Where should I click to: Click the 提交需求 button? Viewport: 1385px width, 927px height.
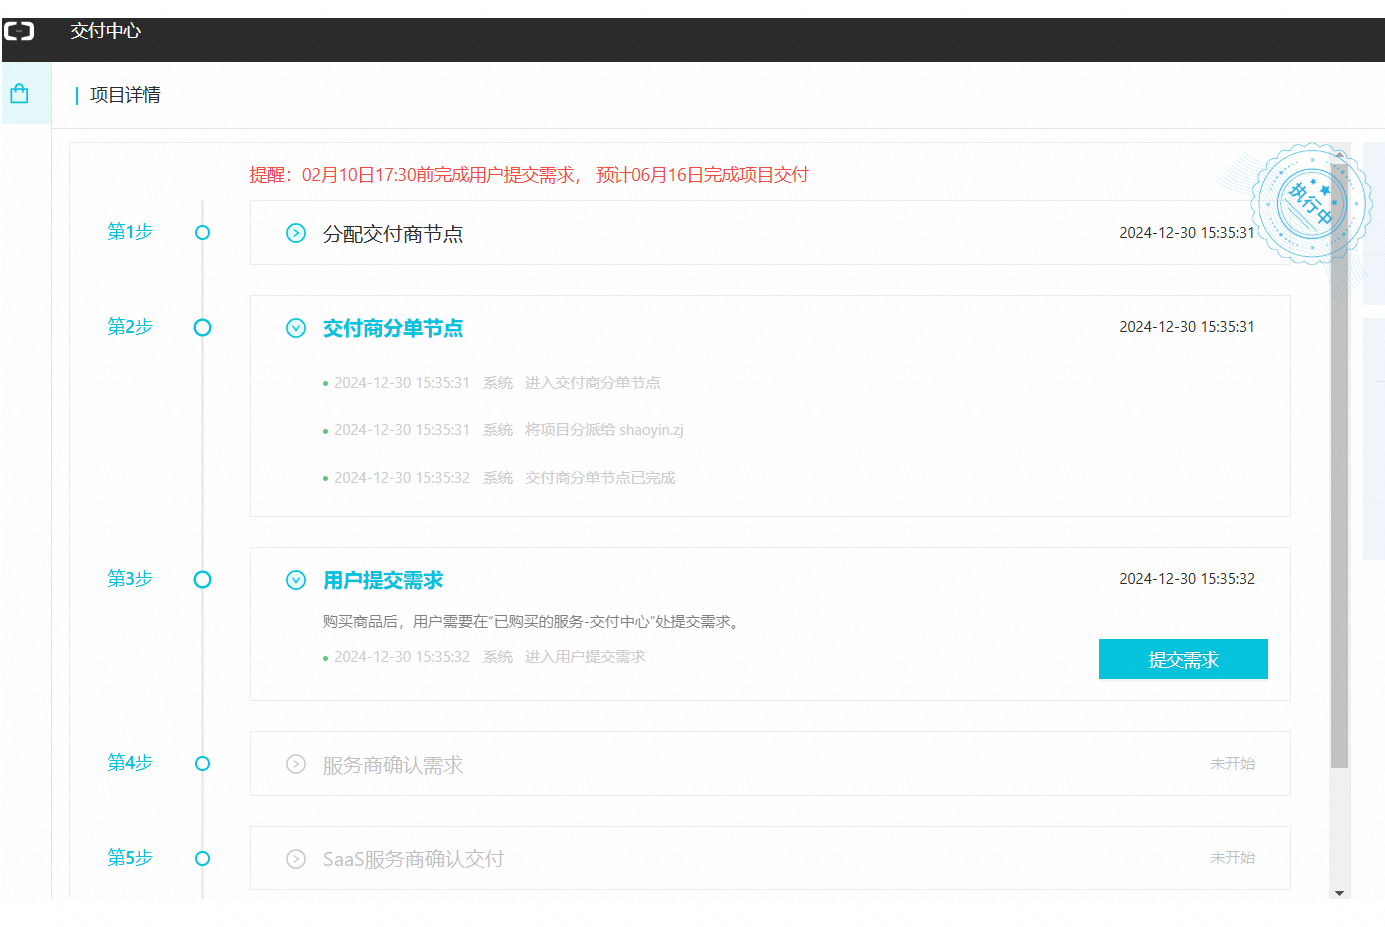pyautogui.click(x=1183, y=659)
